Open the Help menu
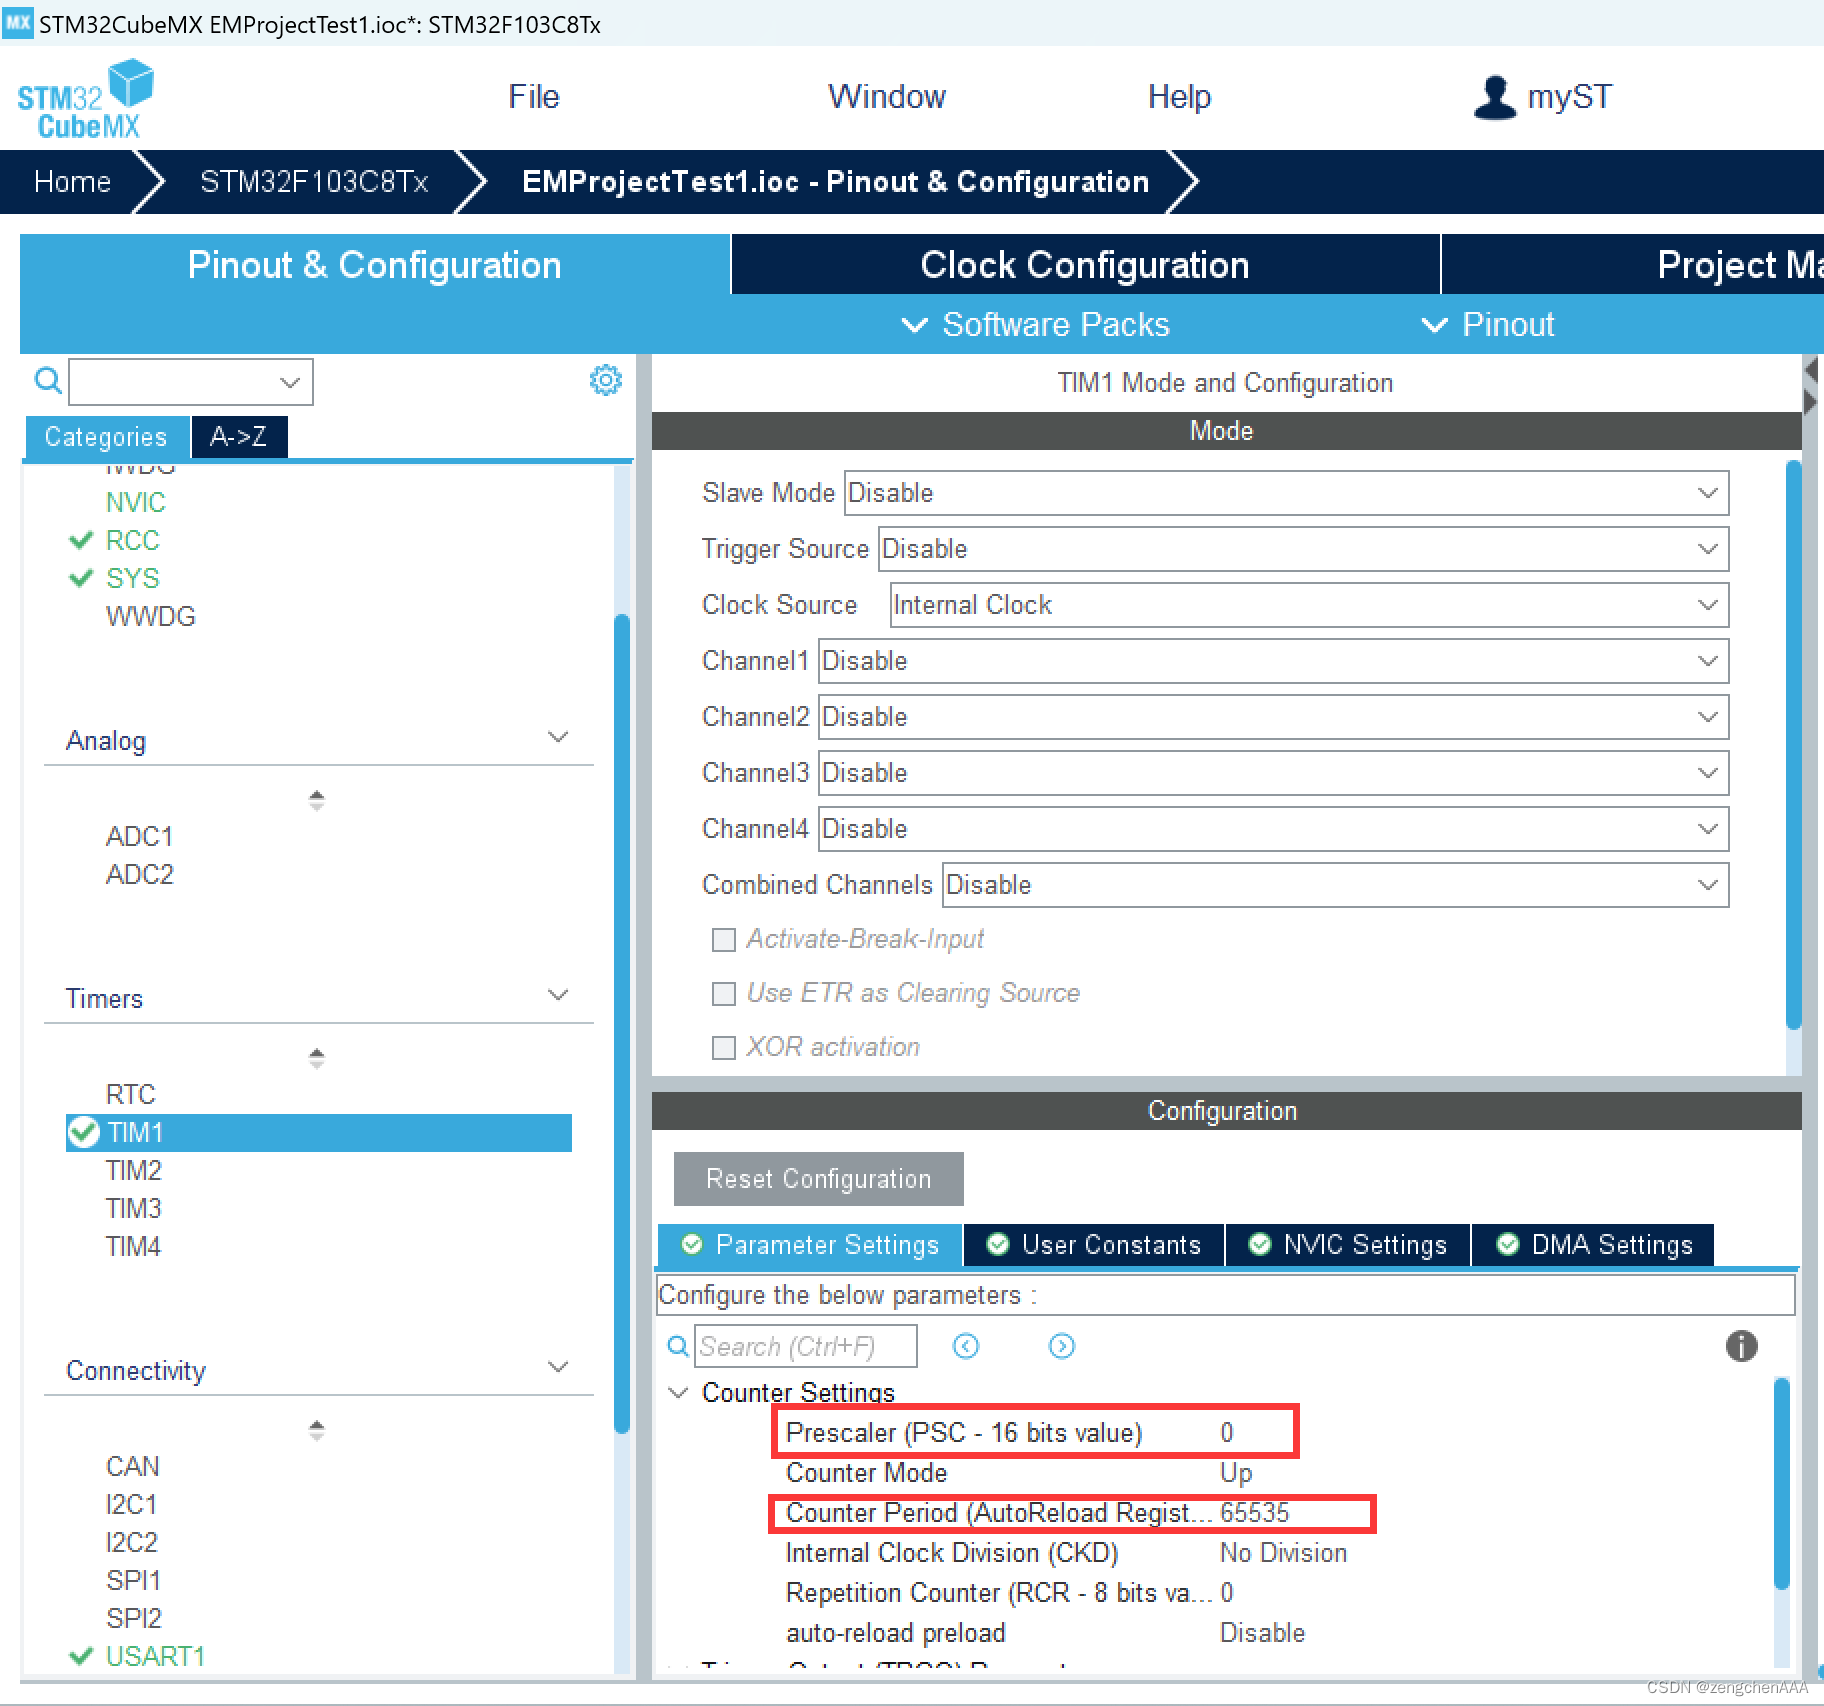The height and width of the screenshot is (1706, 1824). [1179, 97]
